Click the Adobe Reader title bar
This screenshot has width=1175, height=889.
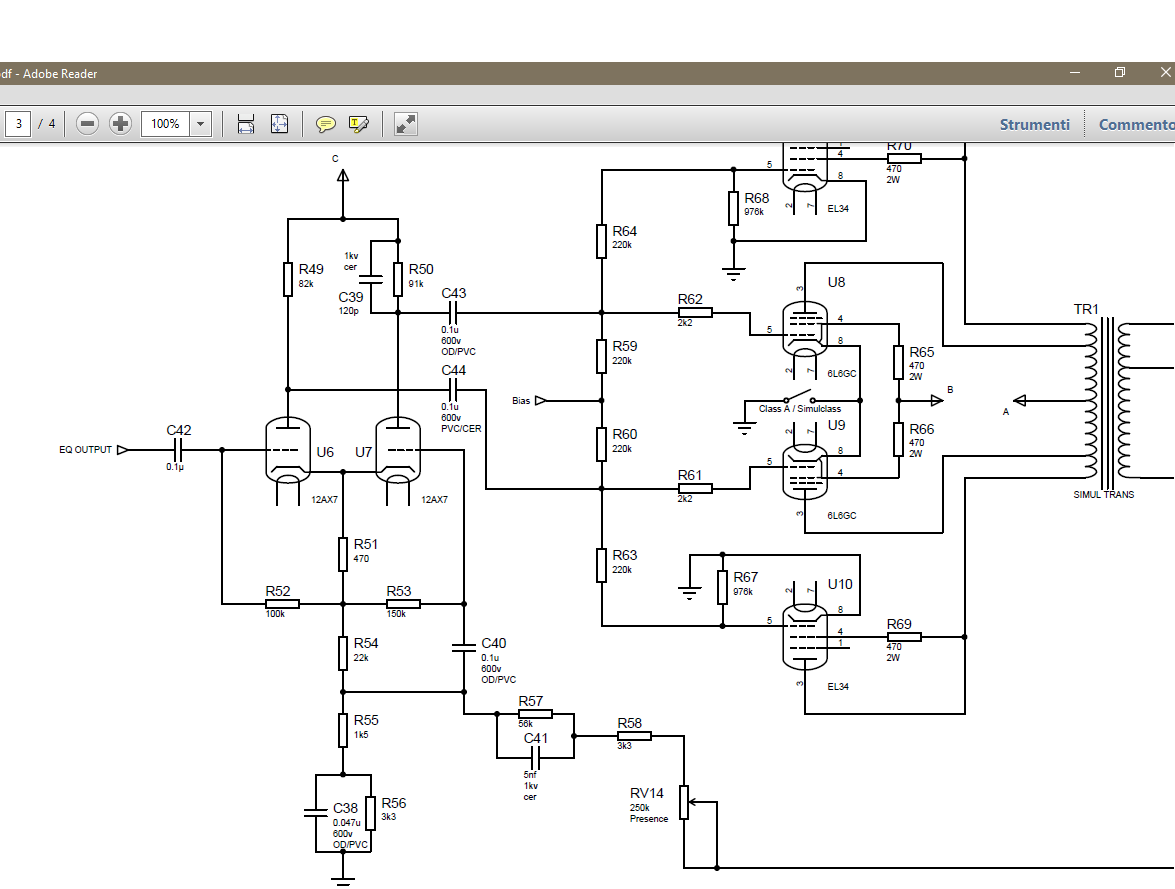coord(500,73)
